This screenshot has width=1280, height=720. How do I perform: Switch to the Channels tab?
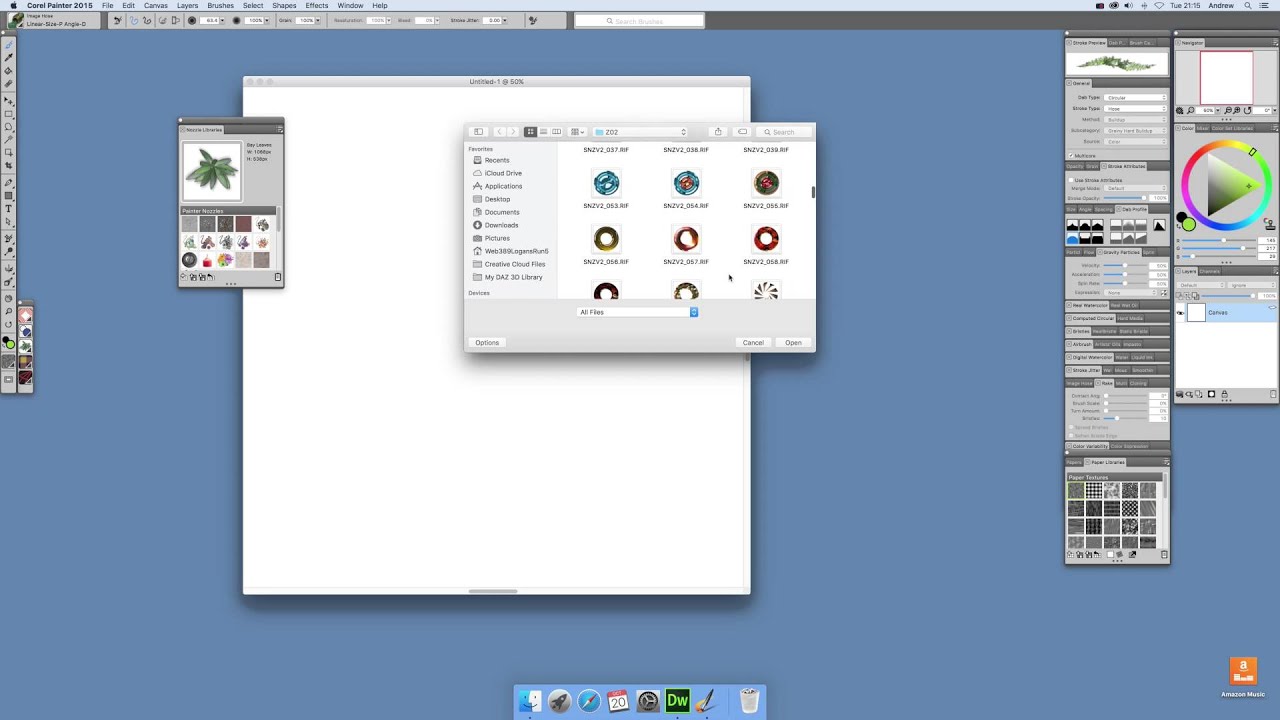[1210, 271]
